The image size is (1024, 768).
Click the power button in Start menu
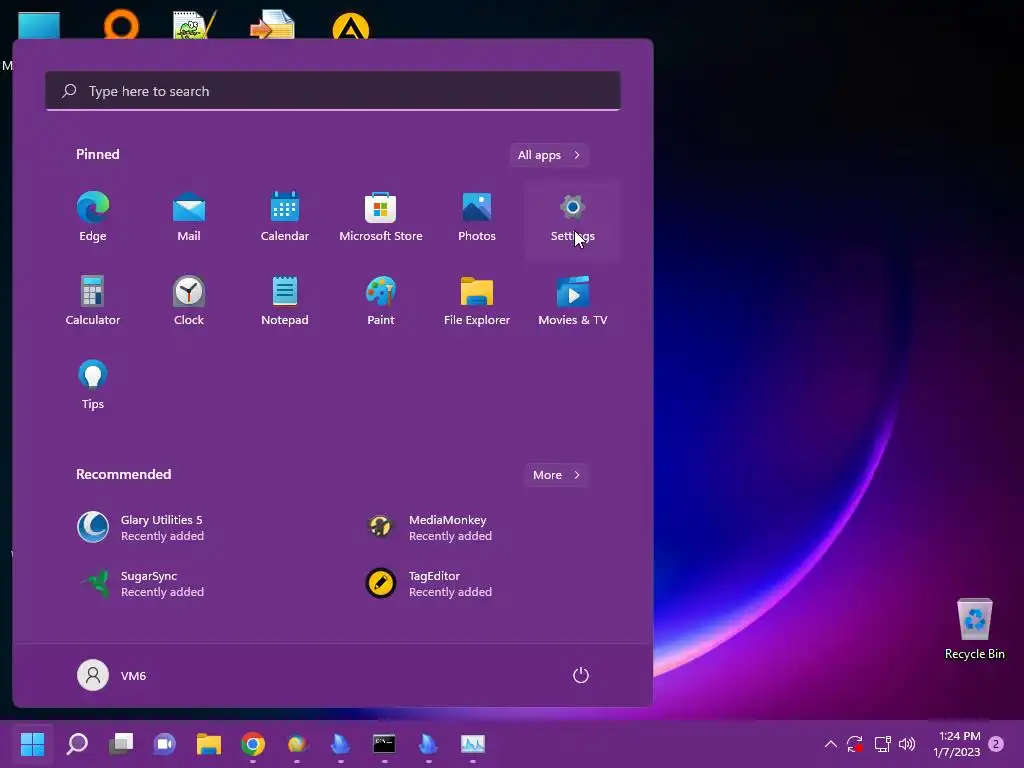(x=581, y=675)
